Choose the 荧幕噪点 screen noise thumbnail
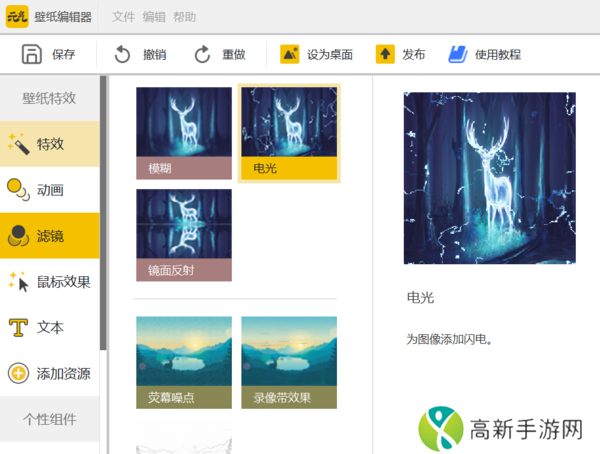 184,363
